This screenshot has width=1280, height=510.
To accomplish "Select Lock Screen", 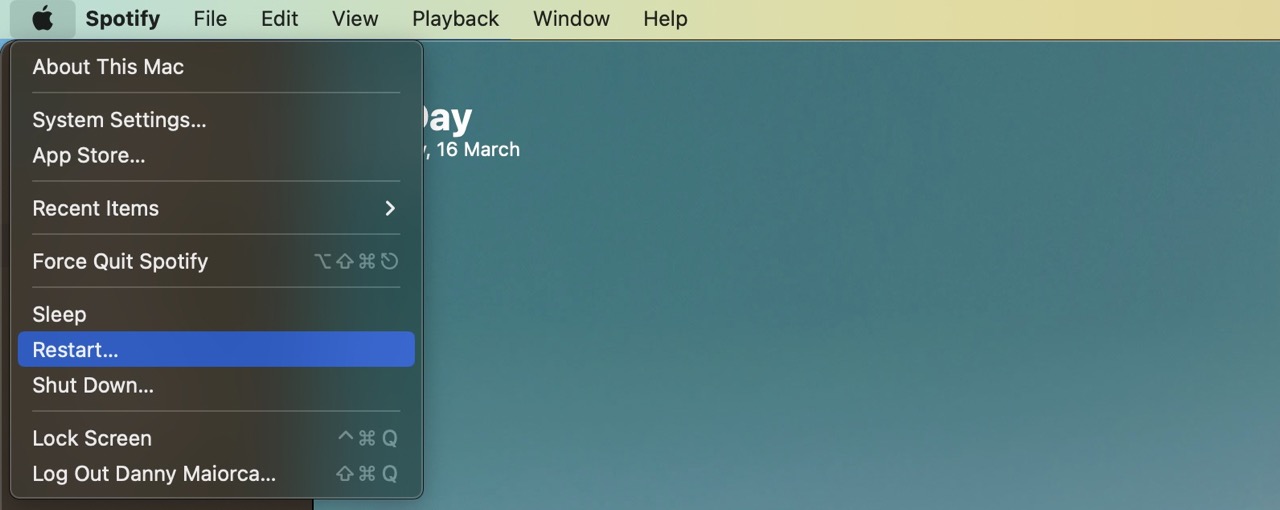I will point(92,439).
